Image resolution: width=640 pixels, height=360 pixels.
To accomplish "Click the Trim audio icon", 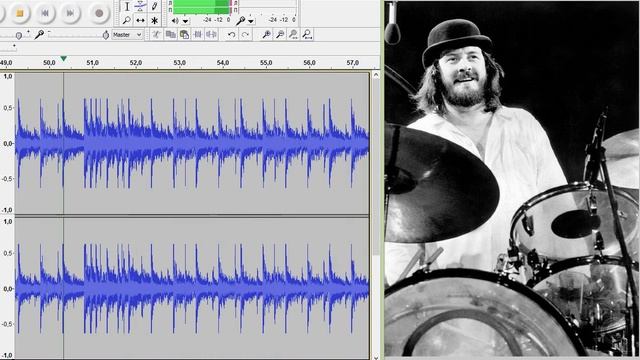I will pyautogui.click(x=198, y=35).
